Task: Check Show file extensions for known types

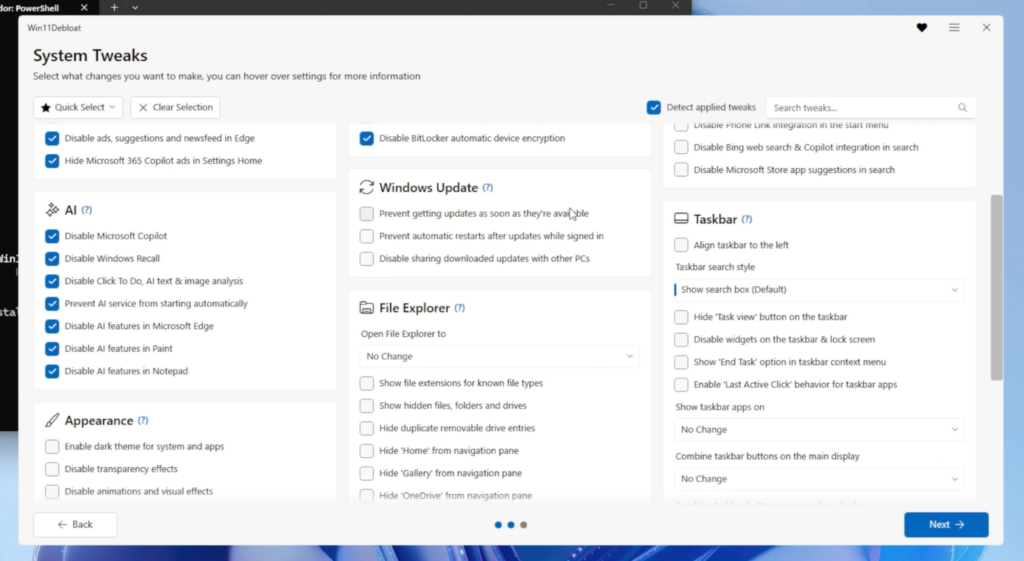Action: 367,383
